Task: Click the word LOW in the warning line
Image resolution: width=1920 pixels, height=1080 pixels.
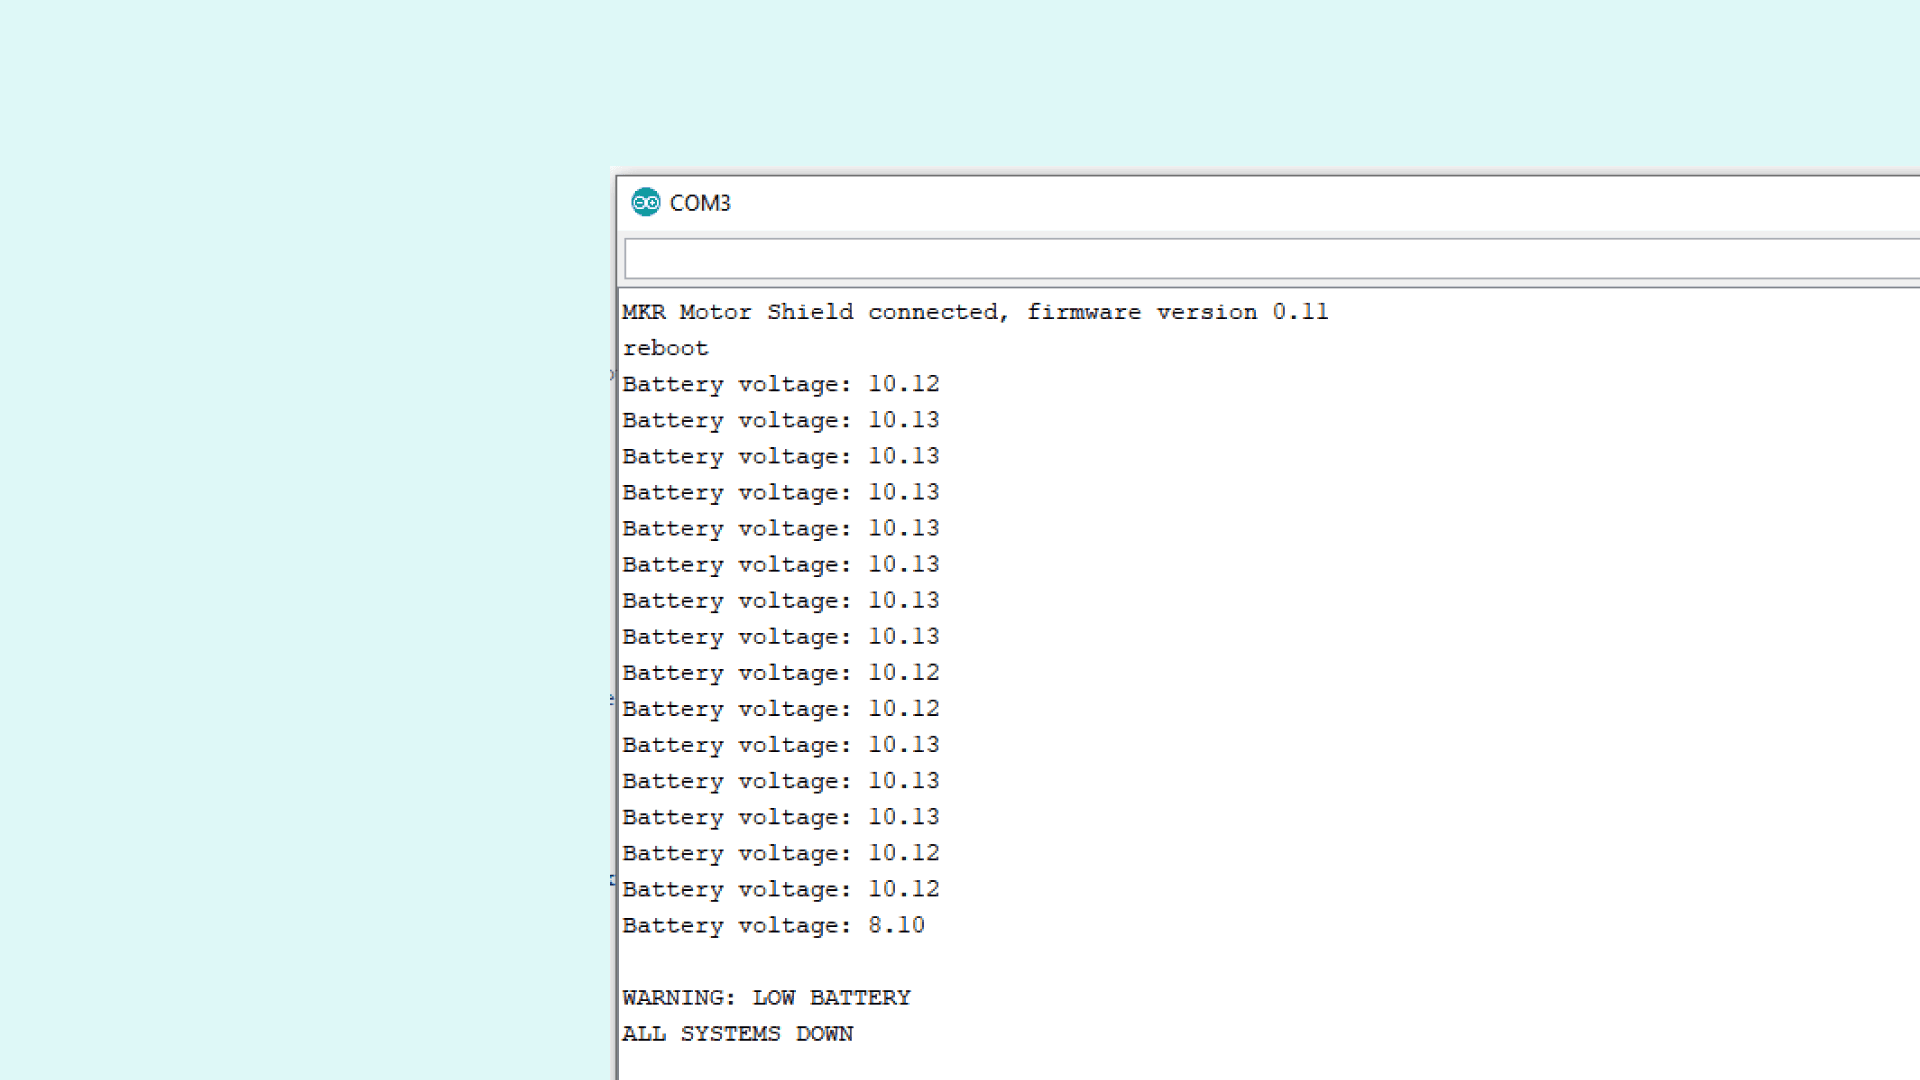Action: pyautogui.click(x=773, y=998)
